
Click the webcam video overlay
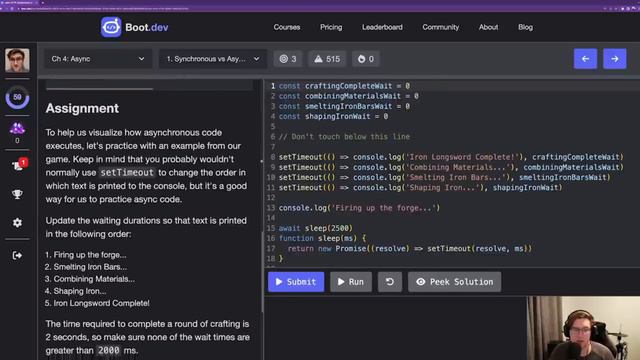[x=583, y=328]
